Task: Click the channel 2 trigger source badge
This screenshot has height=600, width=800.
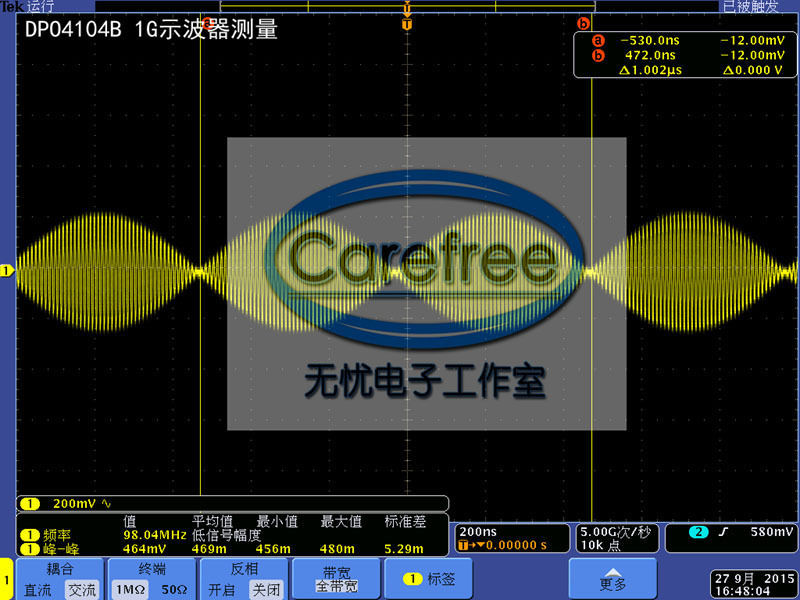Action: (x=698, y=532)
